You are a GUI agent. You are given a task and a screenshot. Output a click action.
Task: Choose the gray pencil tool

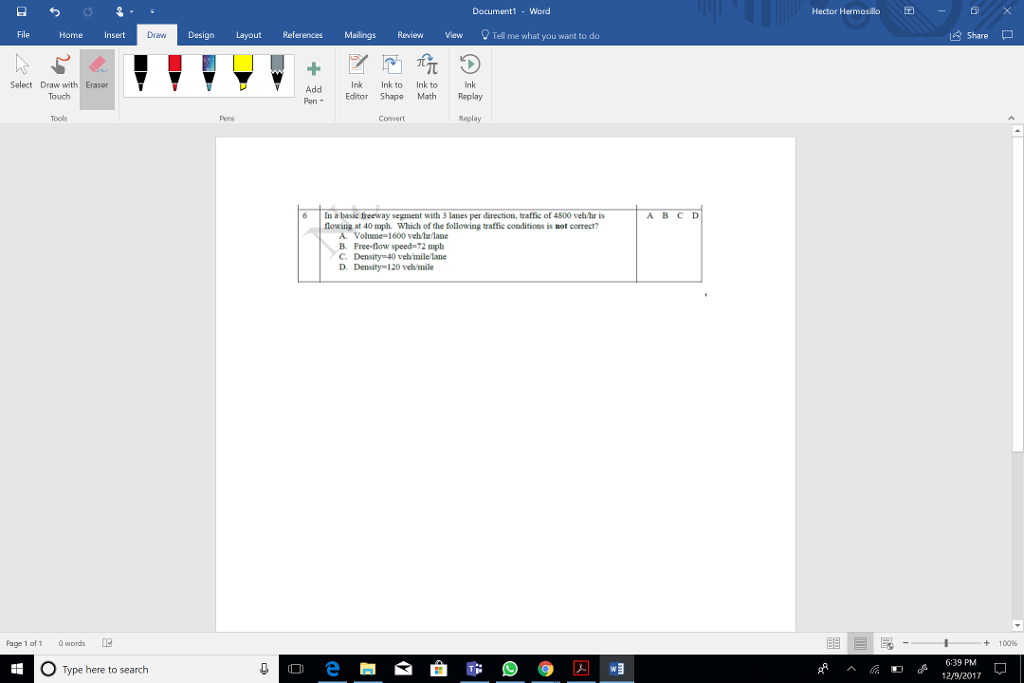click(x=276, y=72)
